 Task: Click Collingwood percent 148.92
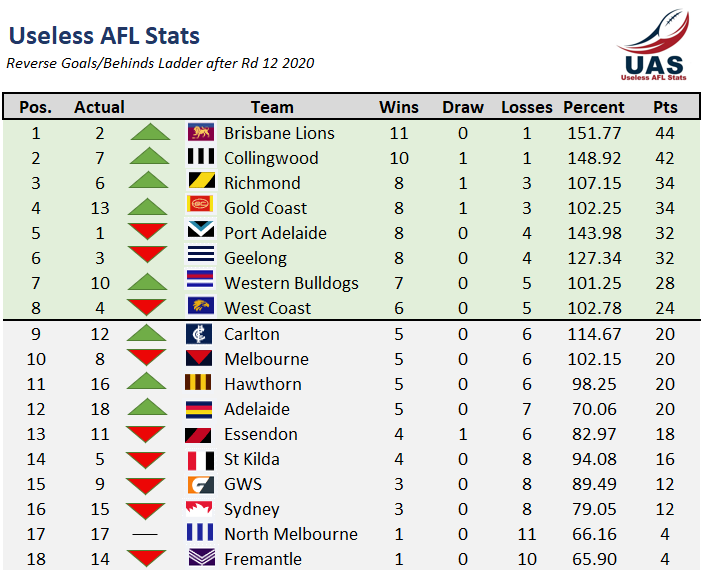[594, 158]
